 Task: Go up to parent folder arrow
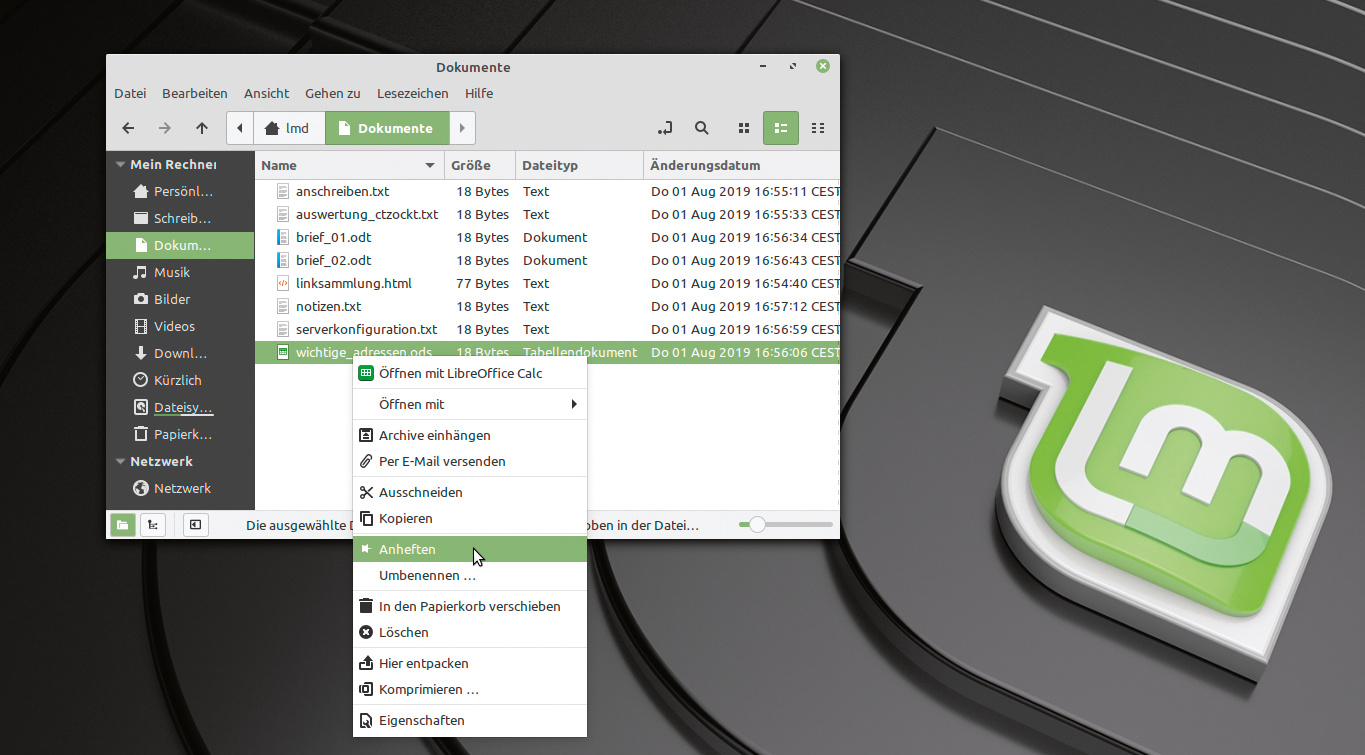tap(202, 128)
